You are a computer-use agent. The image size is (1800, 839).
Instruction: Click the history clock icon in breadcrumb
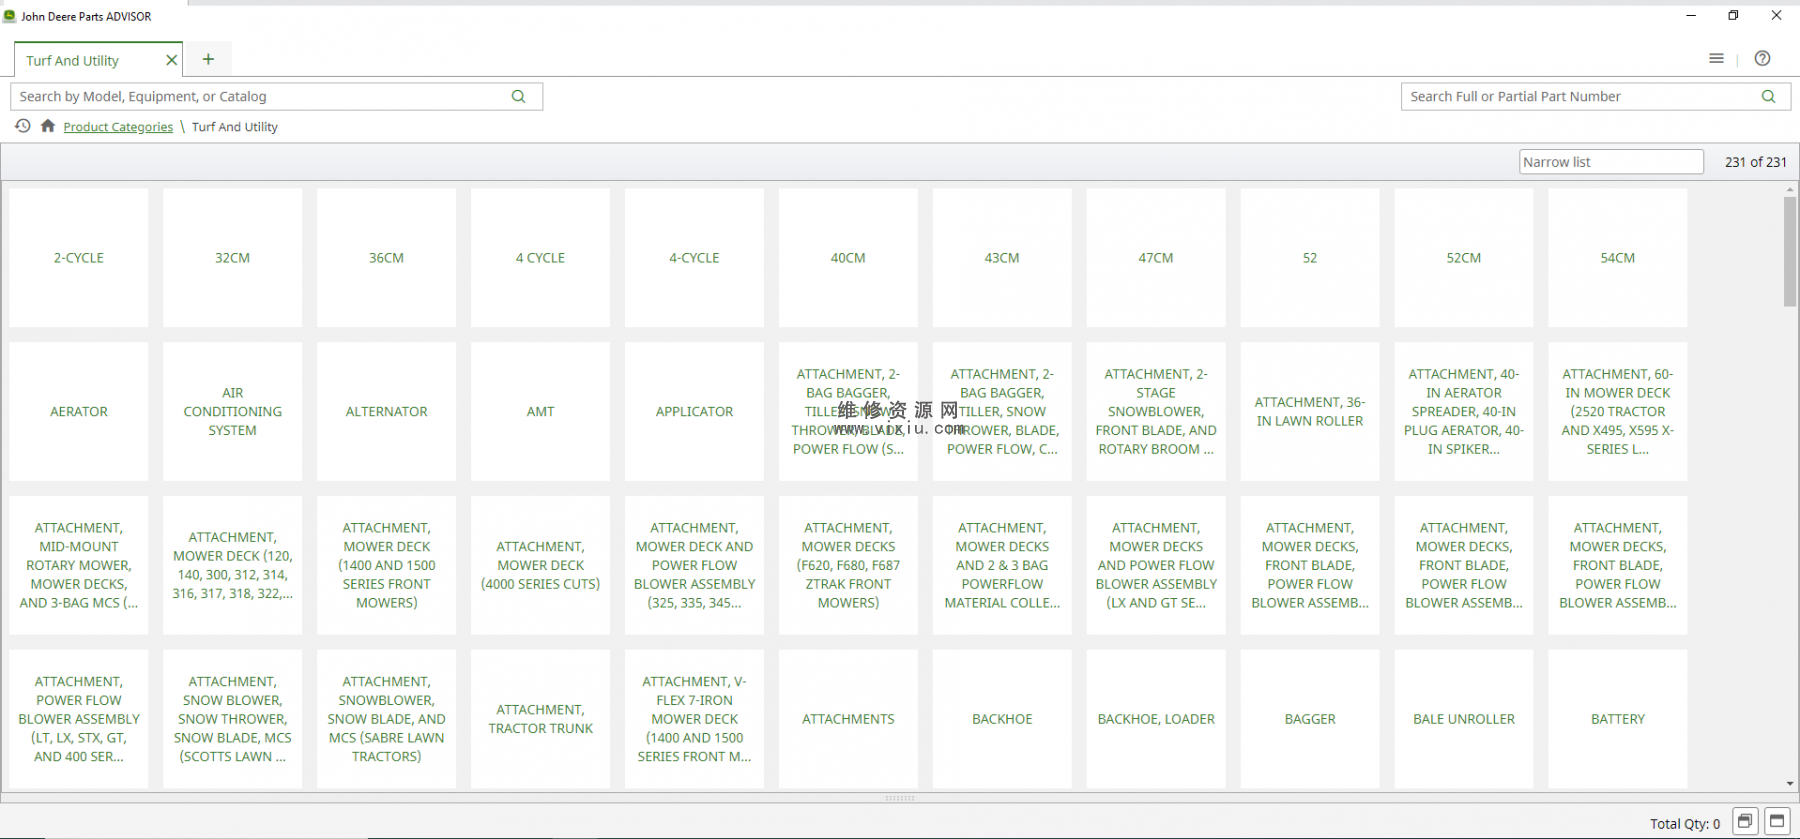22,126
